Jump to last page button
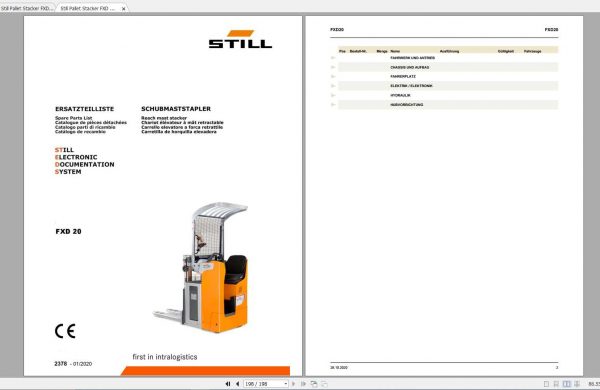The width and height of the screenshot is (600, 390). (x=303, y=383)
